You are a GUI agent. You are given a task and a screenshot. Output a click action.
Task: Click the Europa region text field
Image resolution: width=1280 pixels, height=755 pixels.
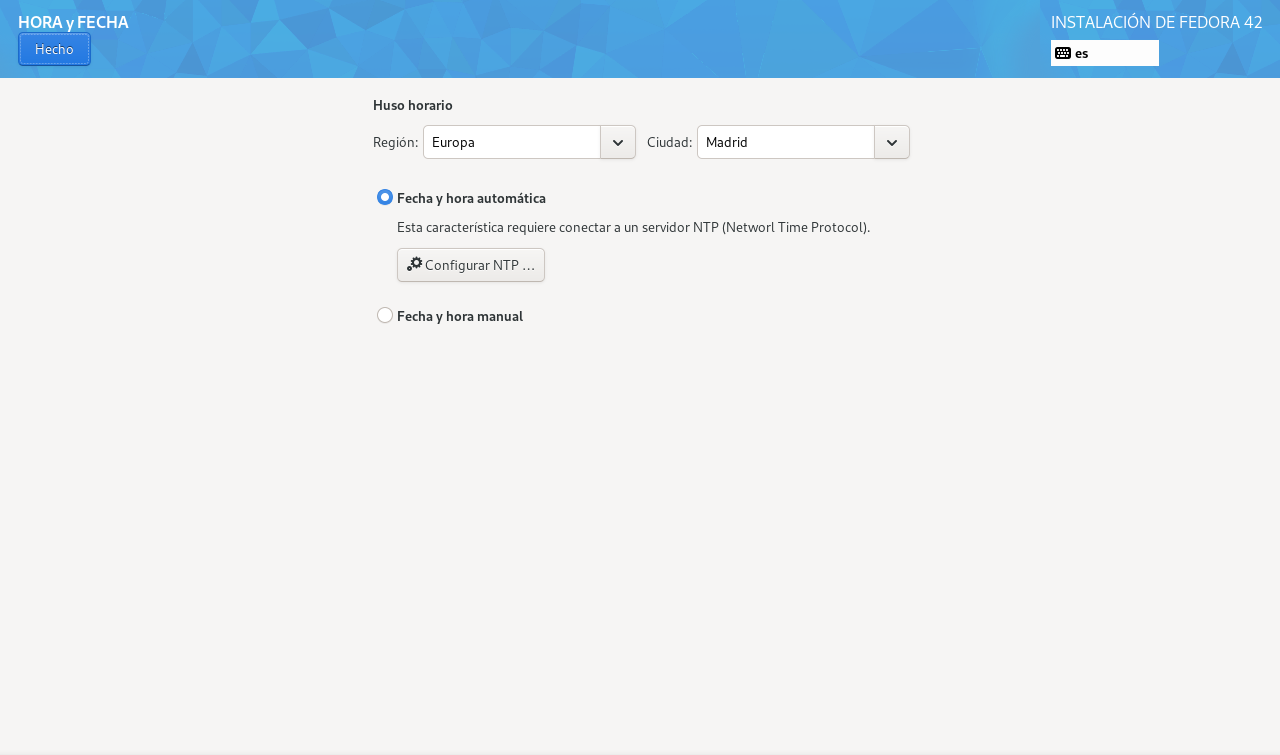click(x=512, y=142)
